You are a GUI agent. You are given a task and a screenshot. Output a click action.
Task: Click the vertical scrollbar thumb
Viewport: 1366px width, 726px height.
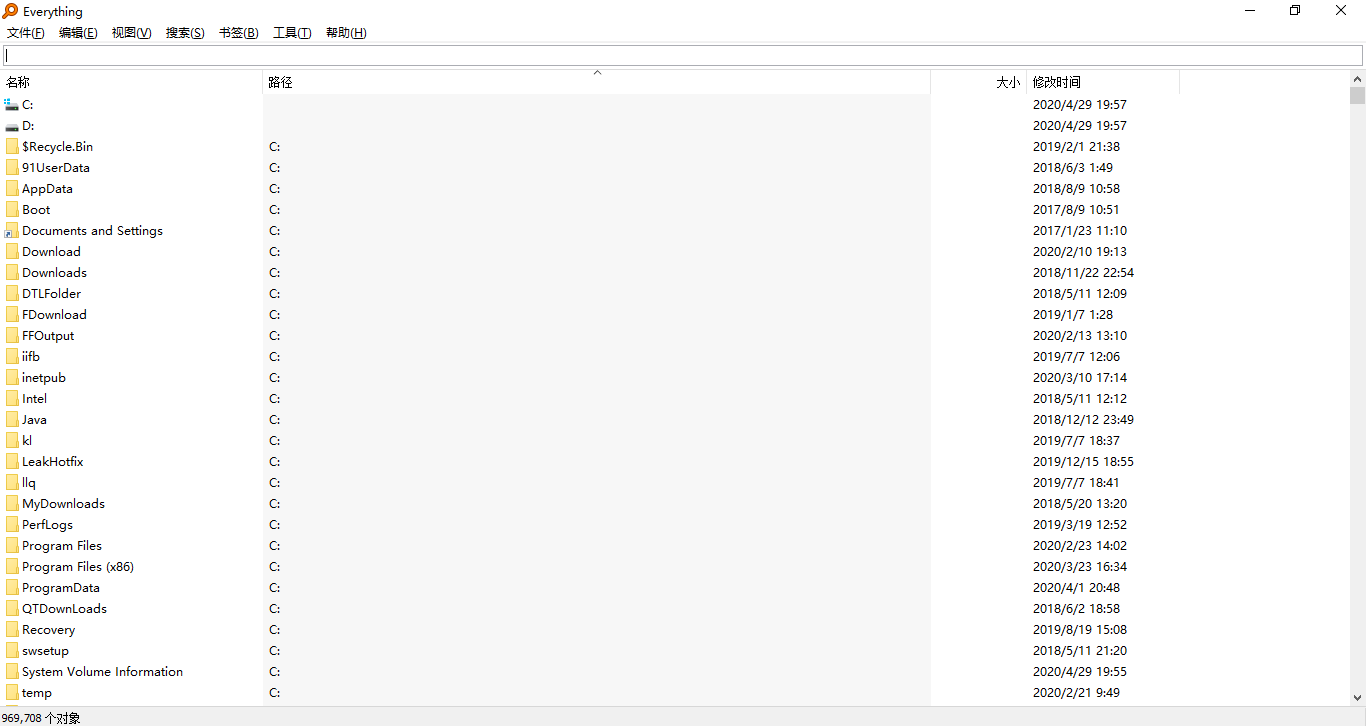[1357, 96]
